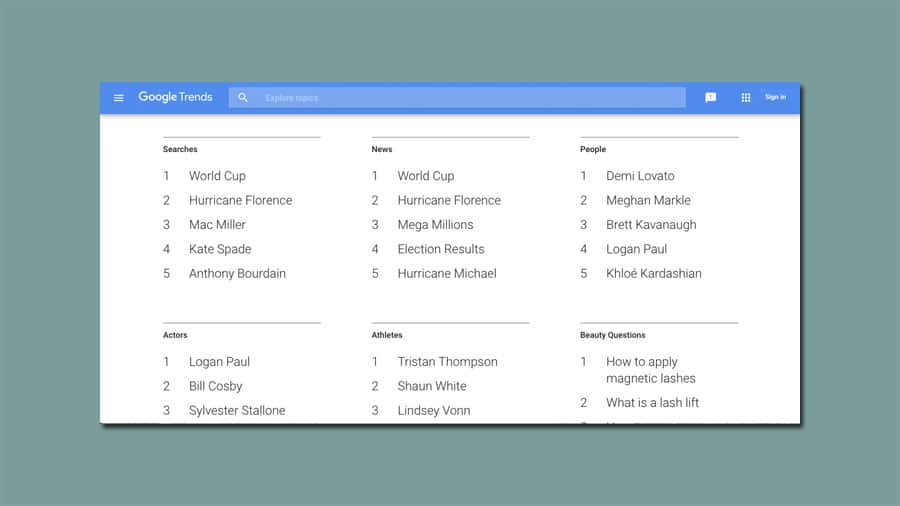This screenshot has width=900, height=506.
Task: Click the Google Trends logo
Action: click(x=175, y=97)
